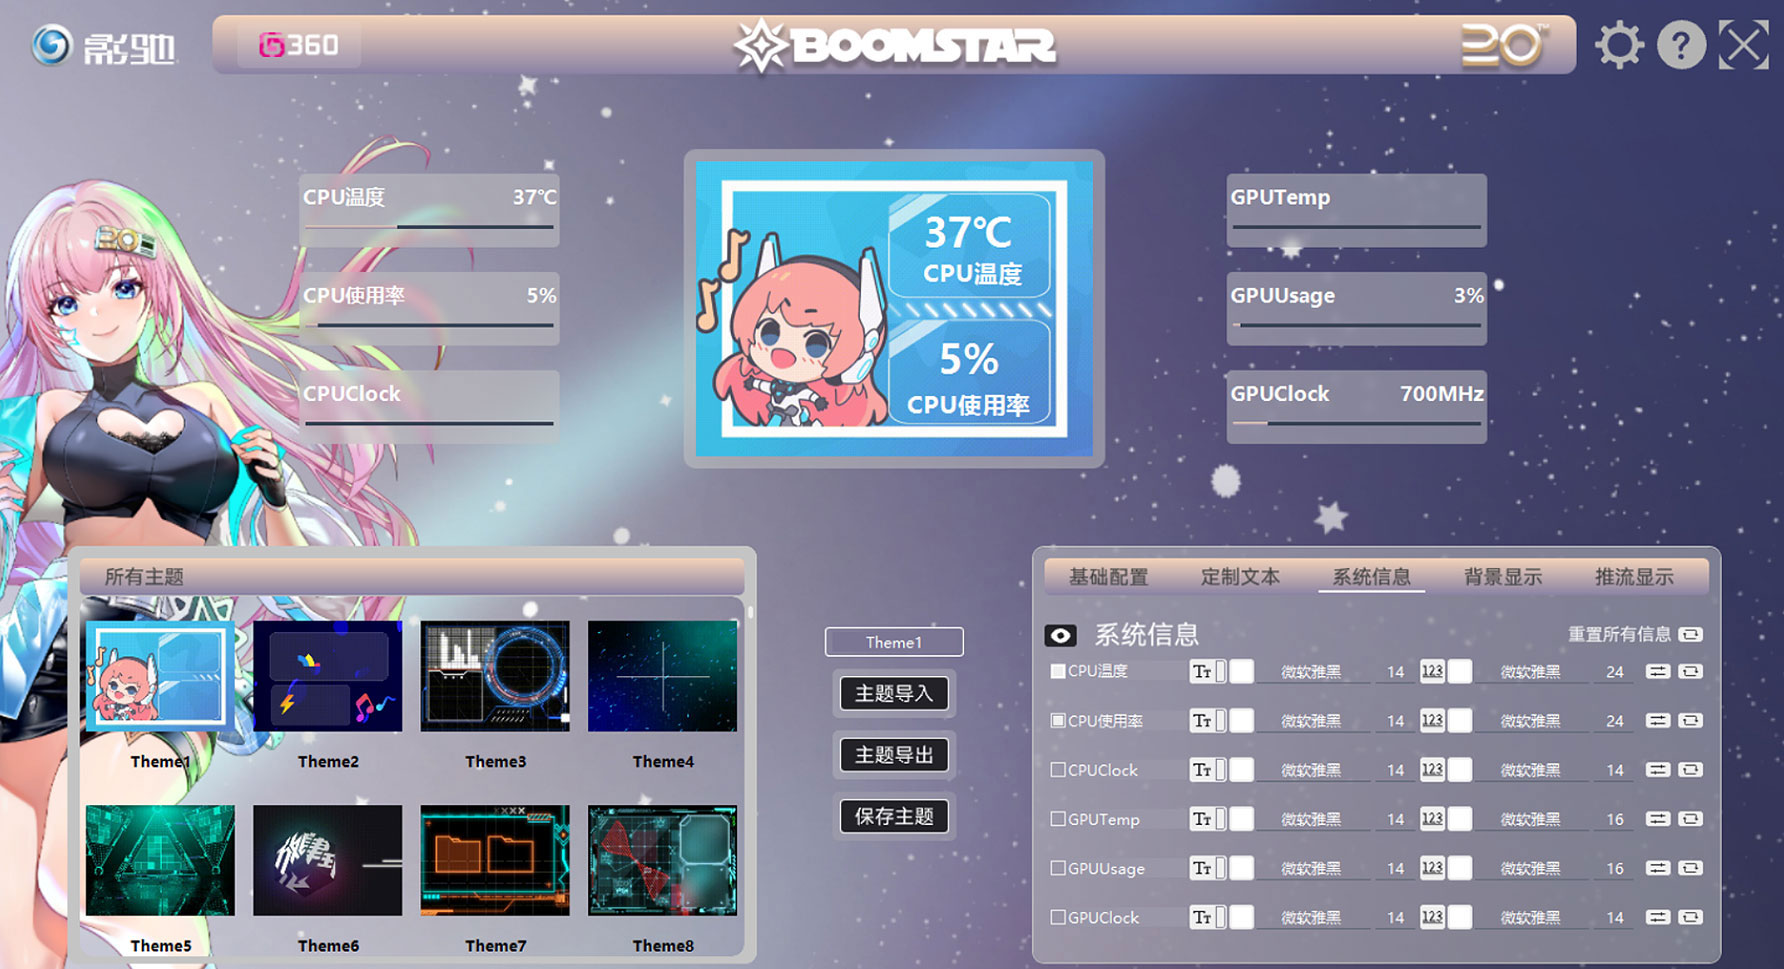Save the theme with 保存主题 button
This screenshot has height=969, width=1784.
click(894, 816)
